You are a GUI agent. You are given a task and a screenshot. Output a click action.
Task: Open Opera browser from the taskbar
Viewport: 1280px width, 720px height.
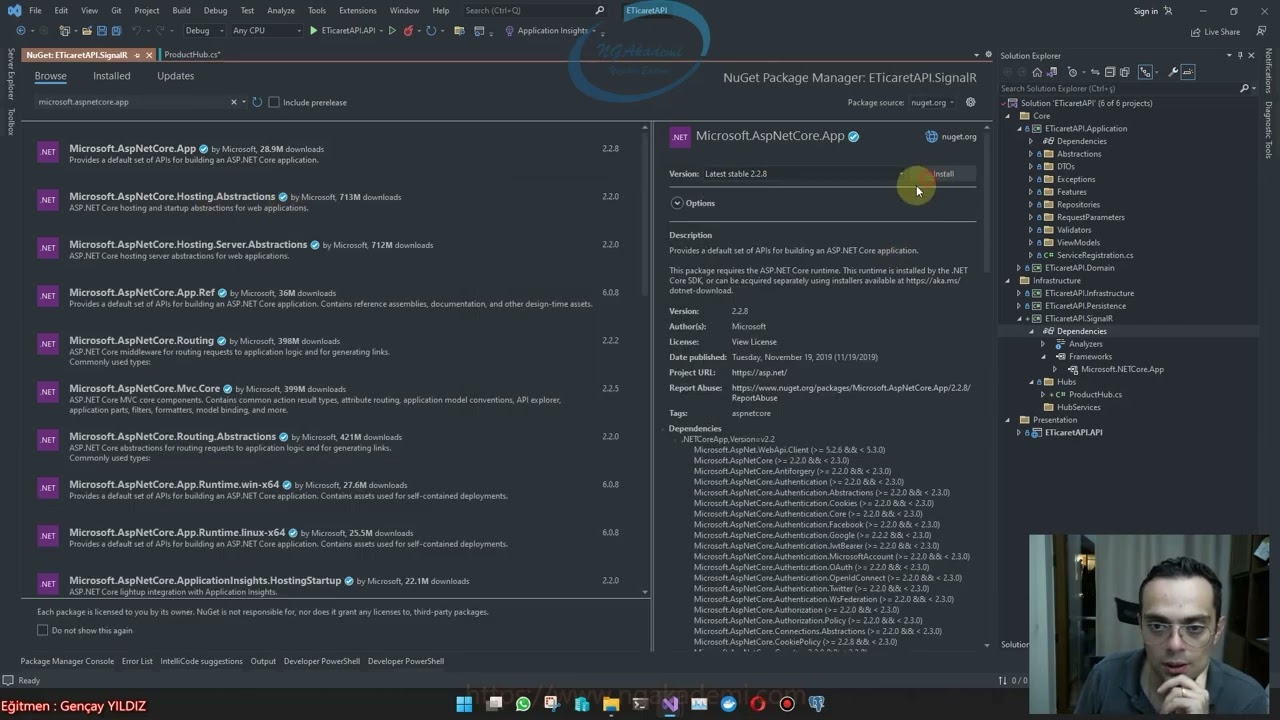click(758, 704)
